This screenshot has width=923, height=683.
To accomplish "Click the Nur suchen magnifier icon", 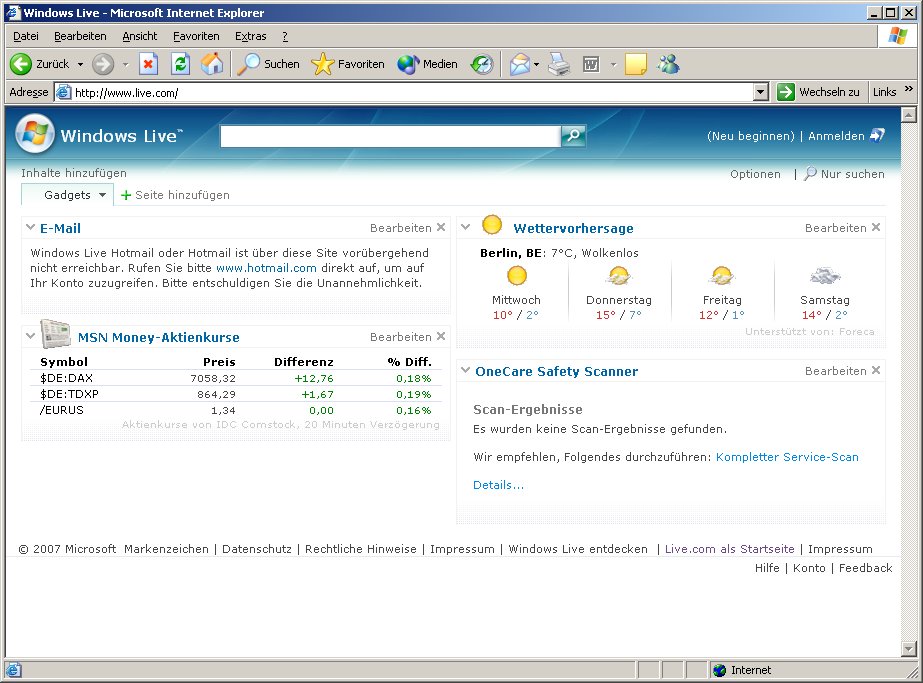I will 811,173.
